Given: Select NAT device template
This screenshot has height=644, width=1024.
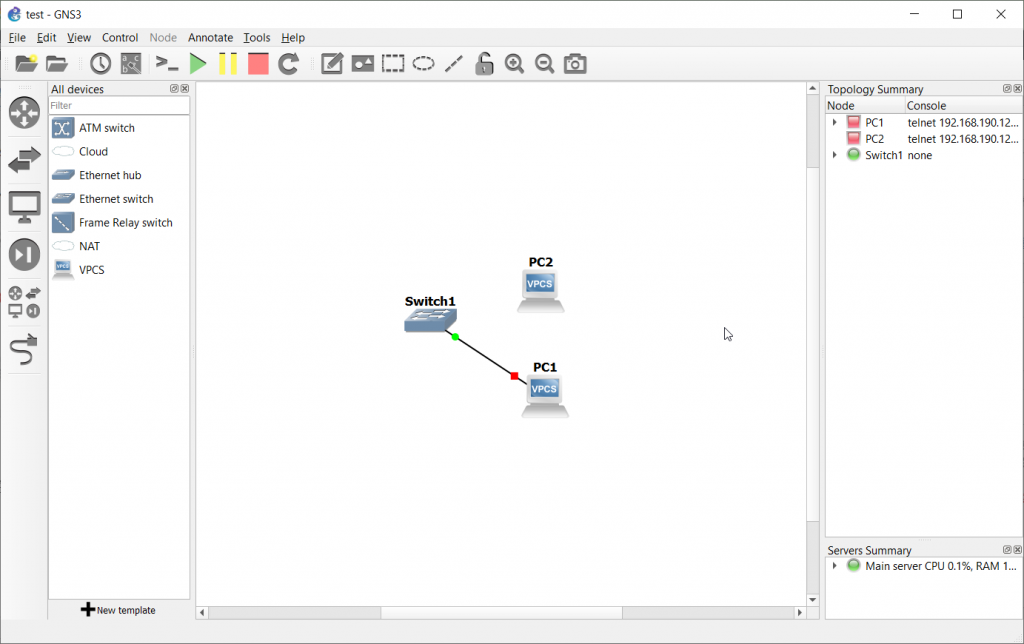Looking at the screenshot, I should pyautogui.click(x=119, y=246).
